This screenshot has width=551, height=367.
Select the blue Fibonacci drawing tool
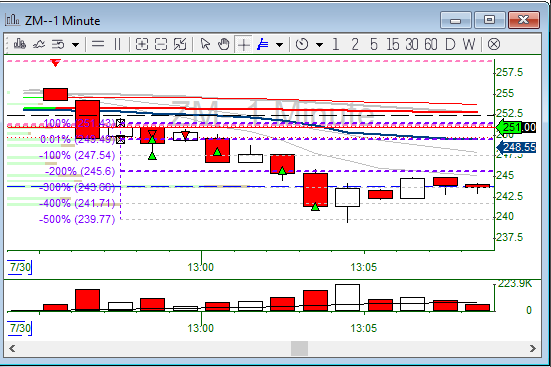[x=262, y=44]
